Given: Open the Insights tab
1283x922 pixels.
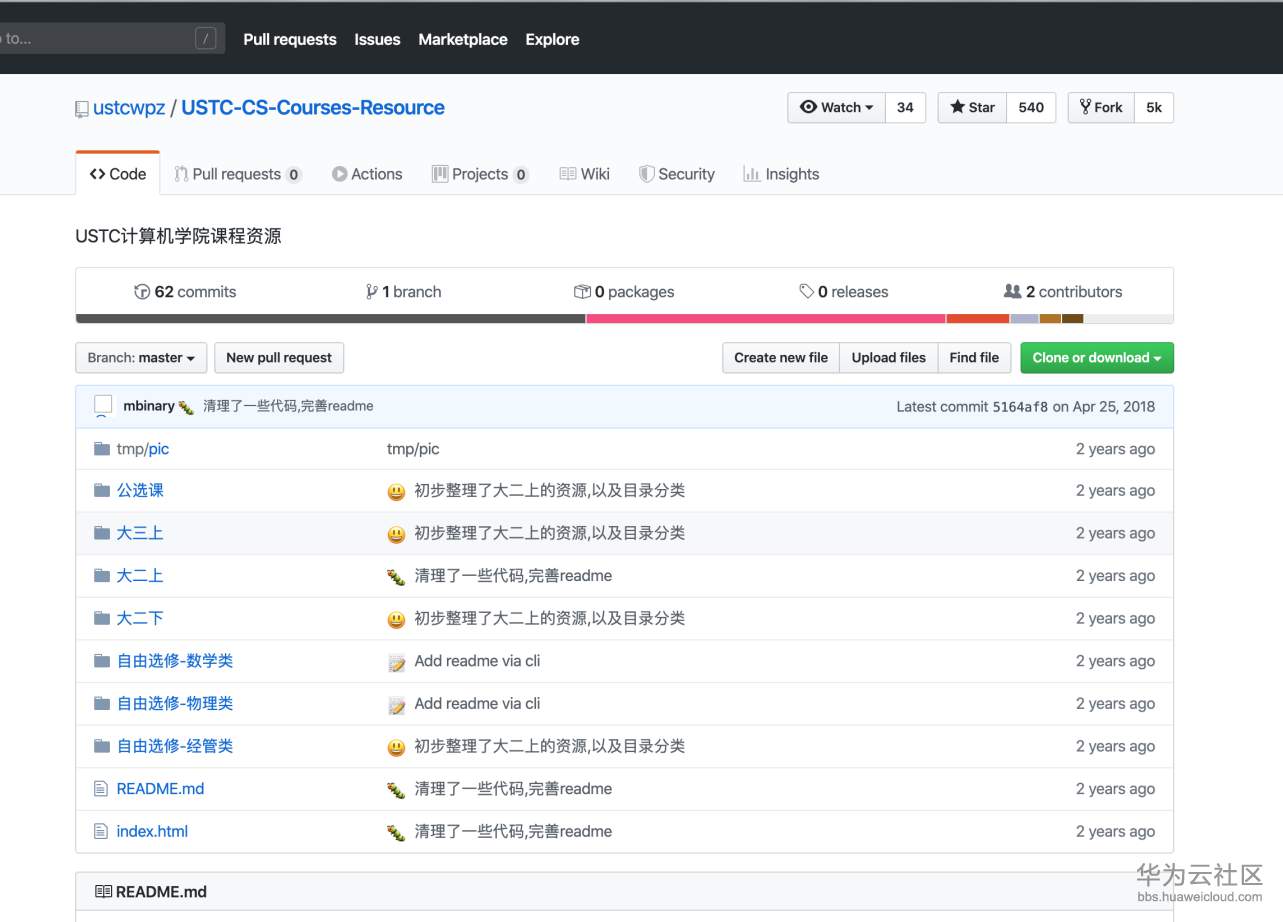Looking at the screenshot, I should coord(781,174).
